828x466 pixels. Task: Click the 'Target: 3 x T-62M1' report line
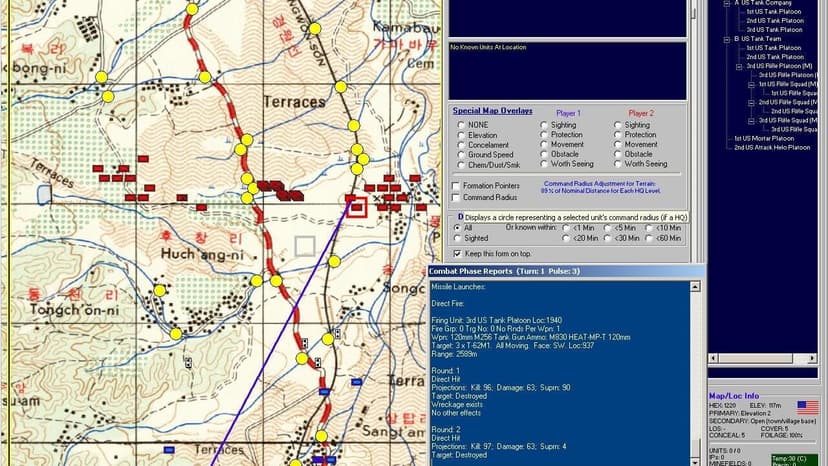(512, 346)
